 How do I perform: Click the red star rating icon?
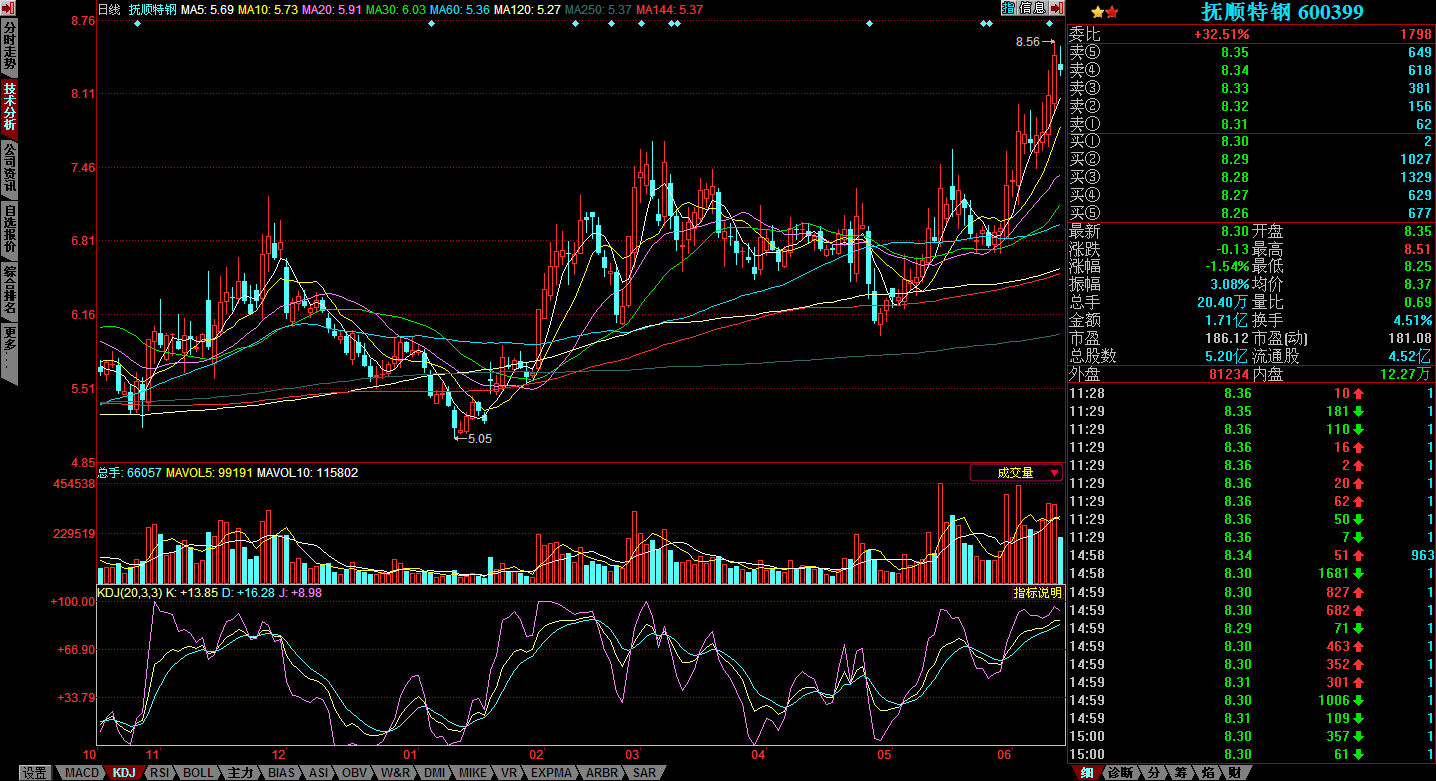tap(1111, 12)
